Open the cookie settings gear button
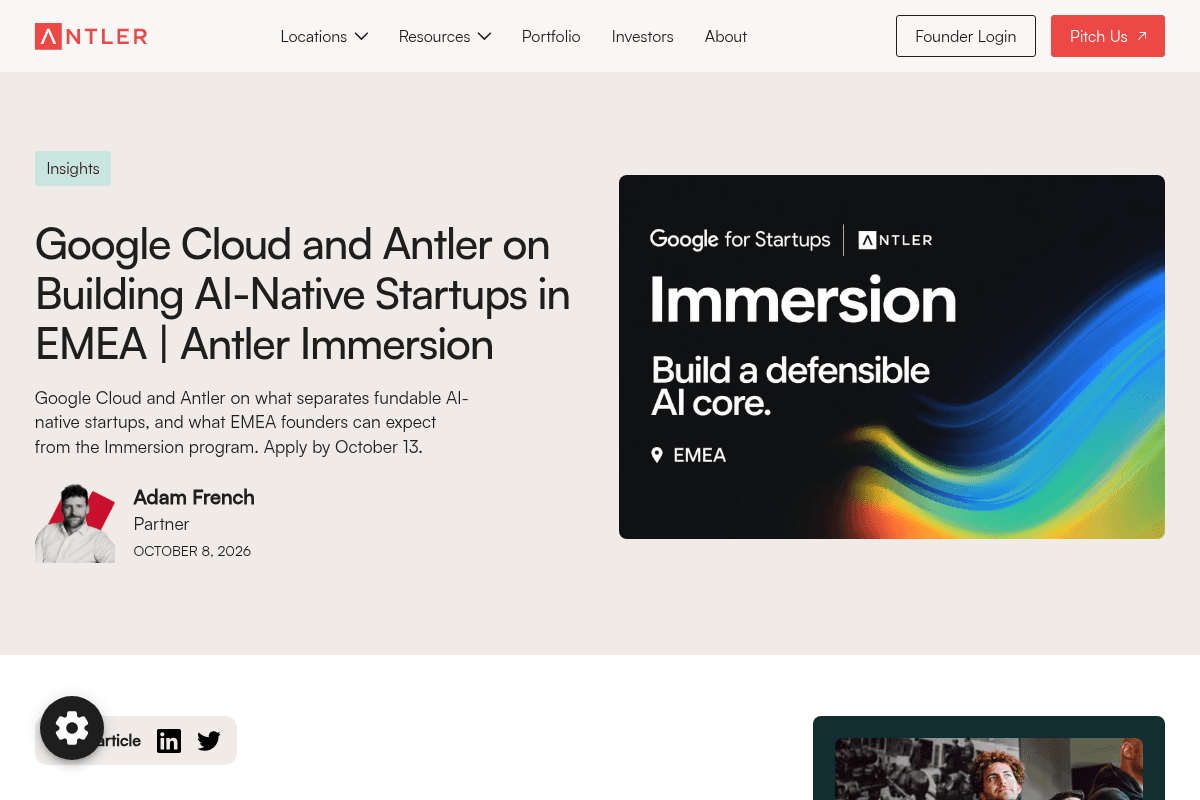This screenshot has width=1200, height=800. point(72,728)
